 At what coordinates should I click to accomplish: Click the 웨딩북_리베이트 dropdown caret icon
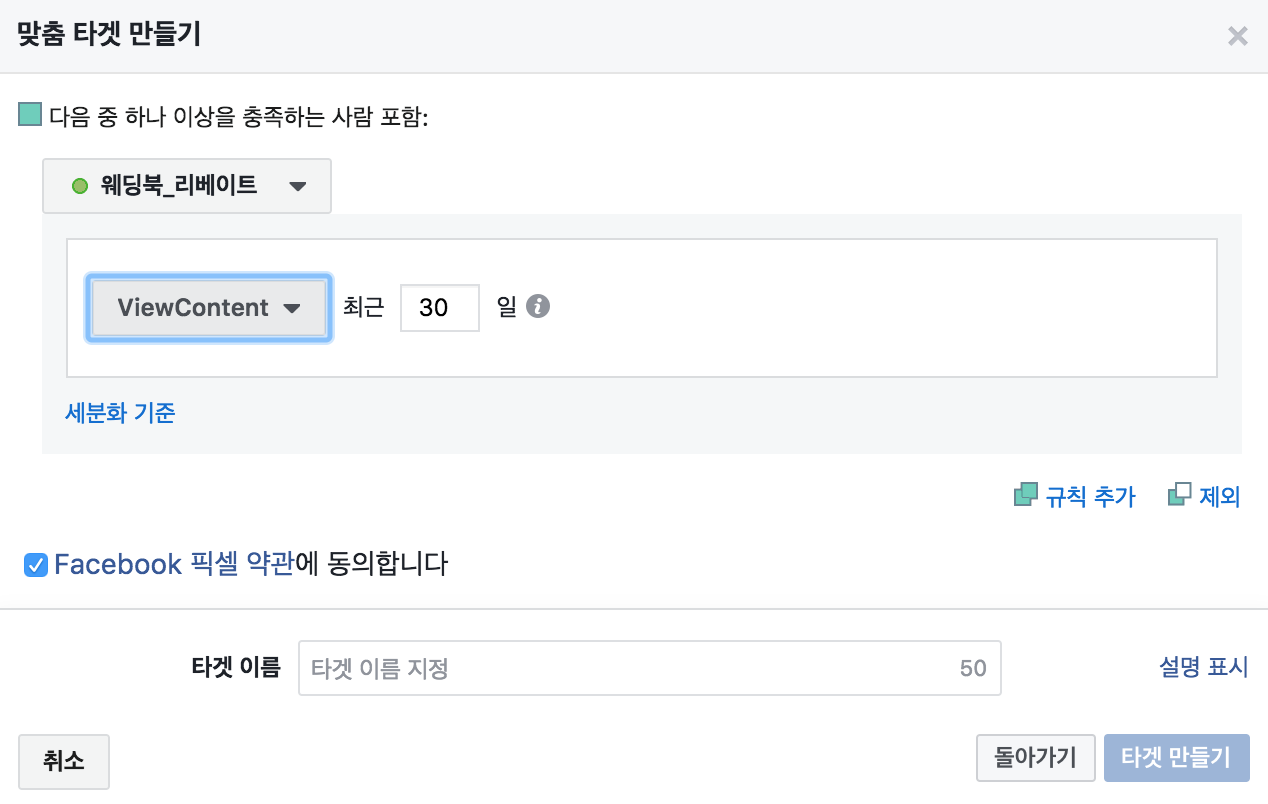point(299,186)
